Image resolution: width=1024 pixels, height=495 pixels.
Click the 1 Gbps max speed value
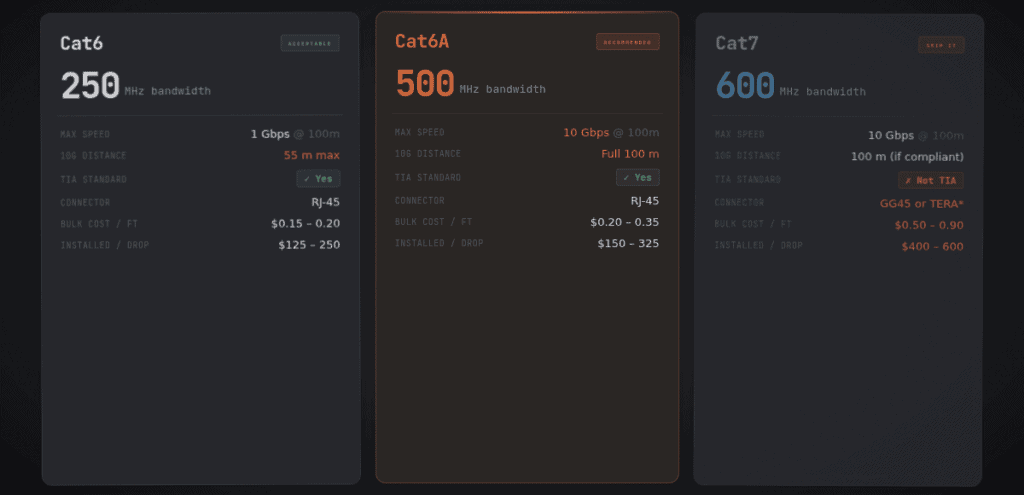[x=270, y=134]
